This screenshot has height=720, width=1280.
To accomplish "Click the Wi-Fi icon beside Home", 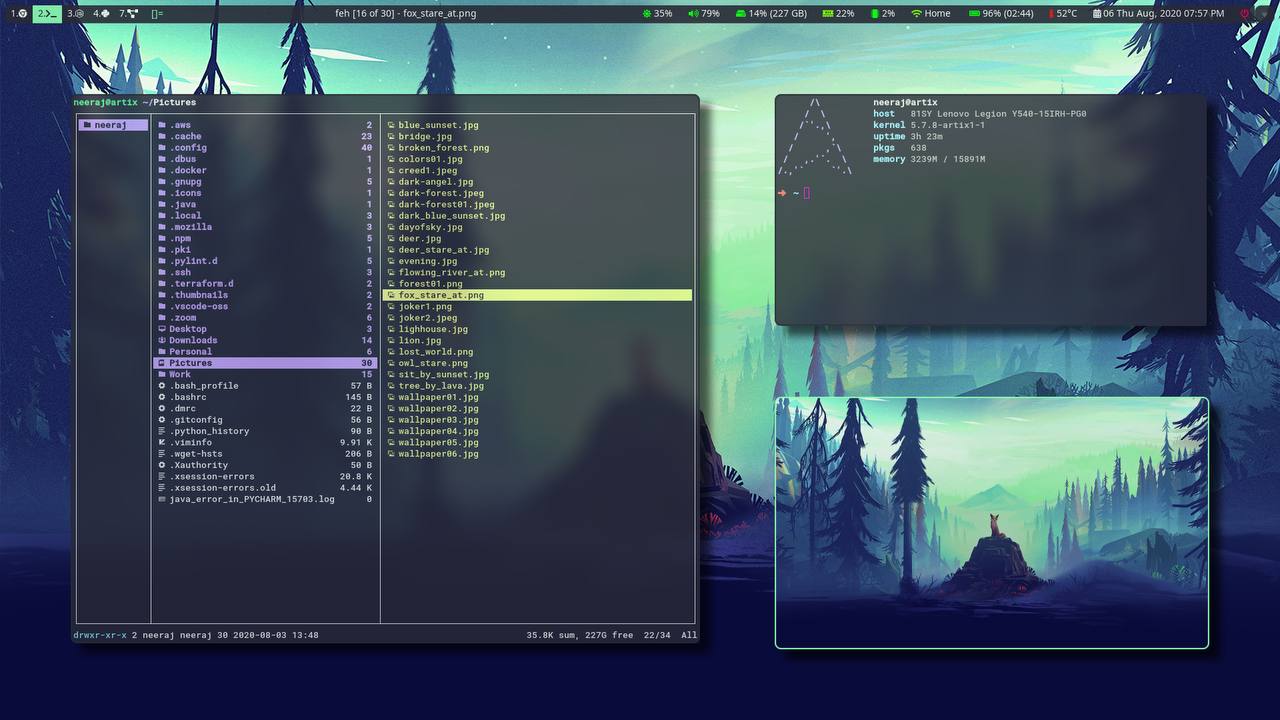I will pos(915,13).
